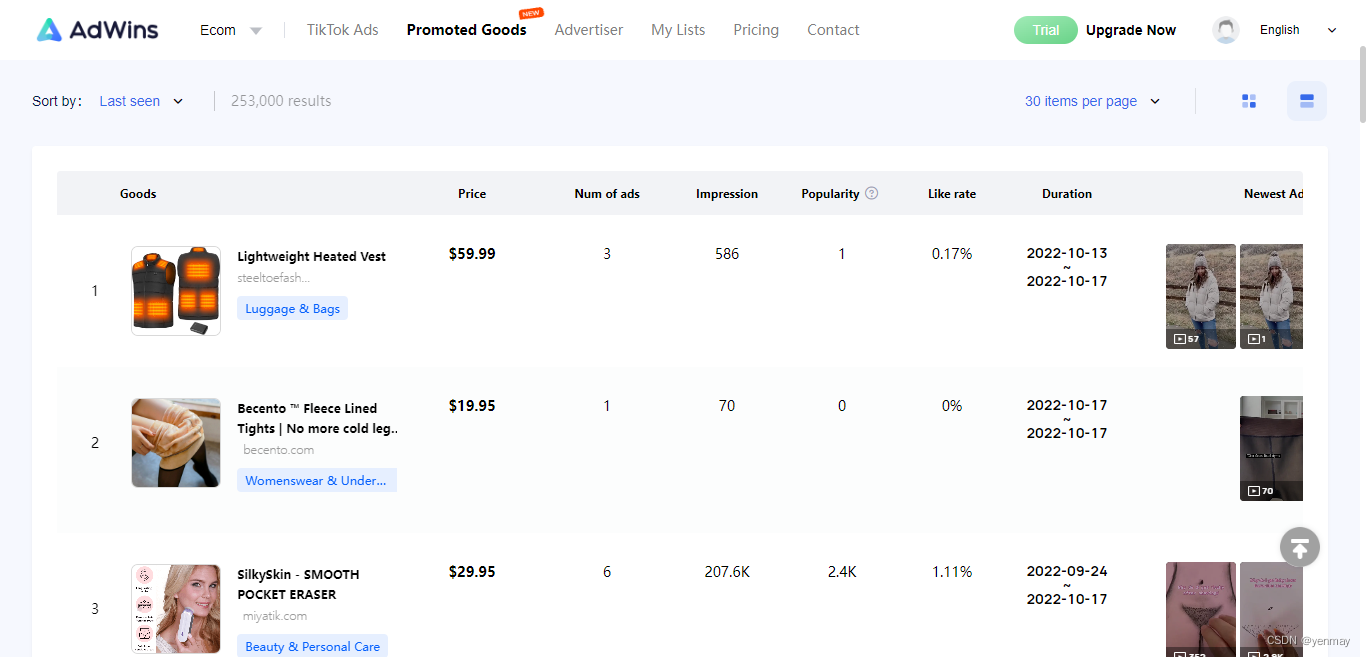Screen dimensions: 1366x657
Task: Go to TikTok Ads tab
Action: coord(343,30)
